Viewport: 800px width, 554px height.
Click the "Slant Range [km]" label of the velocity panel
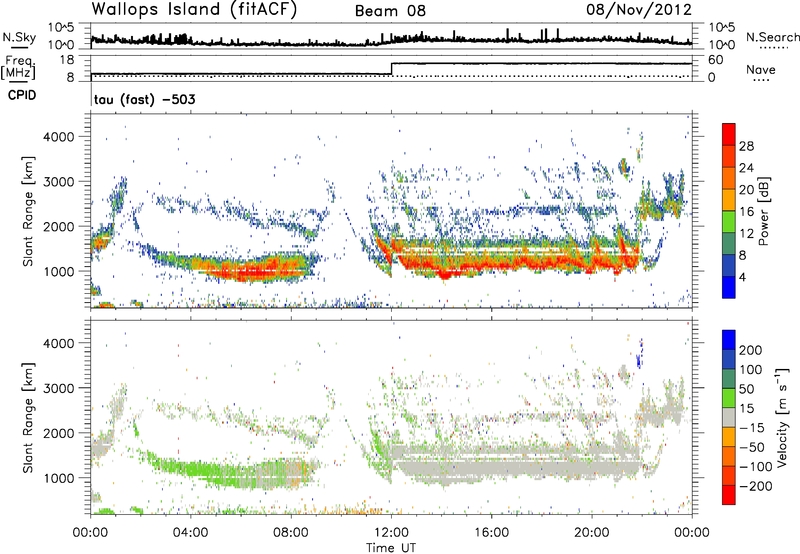point(28,417)
